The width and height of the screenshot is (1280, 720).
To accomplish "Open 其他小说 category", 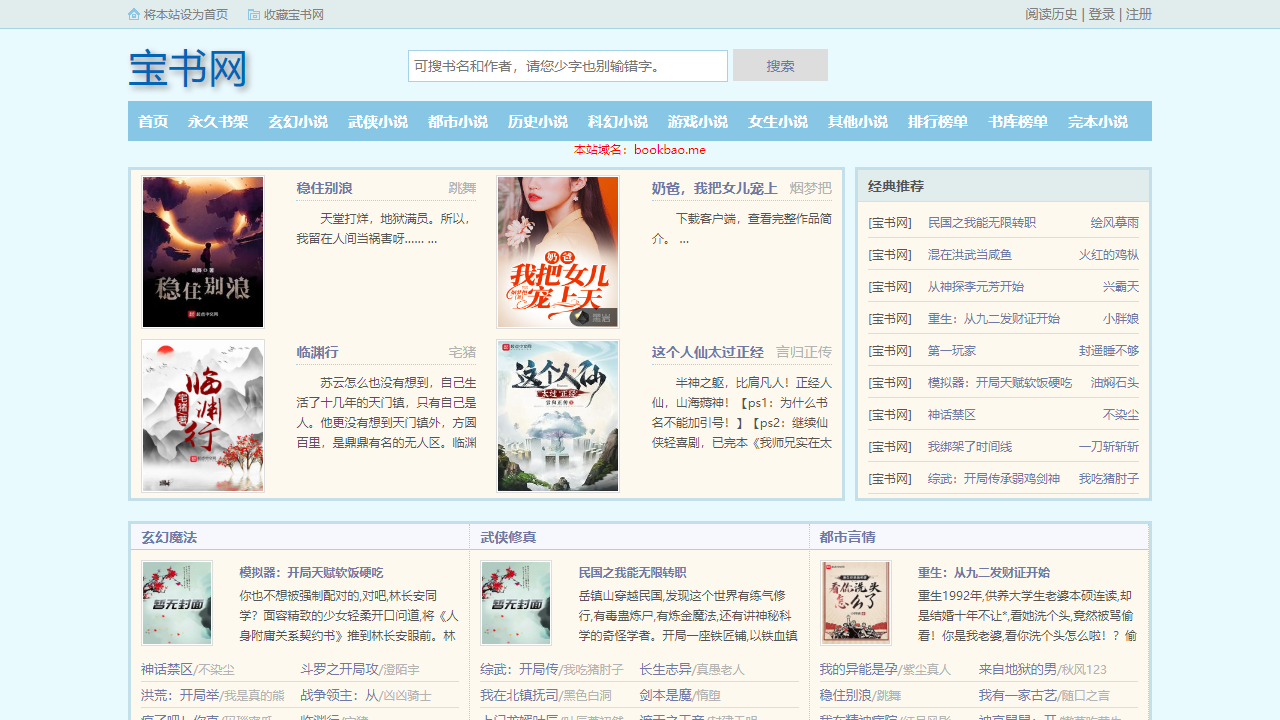I will 858,121.
